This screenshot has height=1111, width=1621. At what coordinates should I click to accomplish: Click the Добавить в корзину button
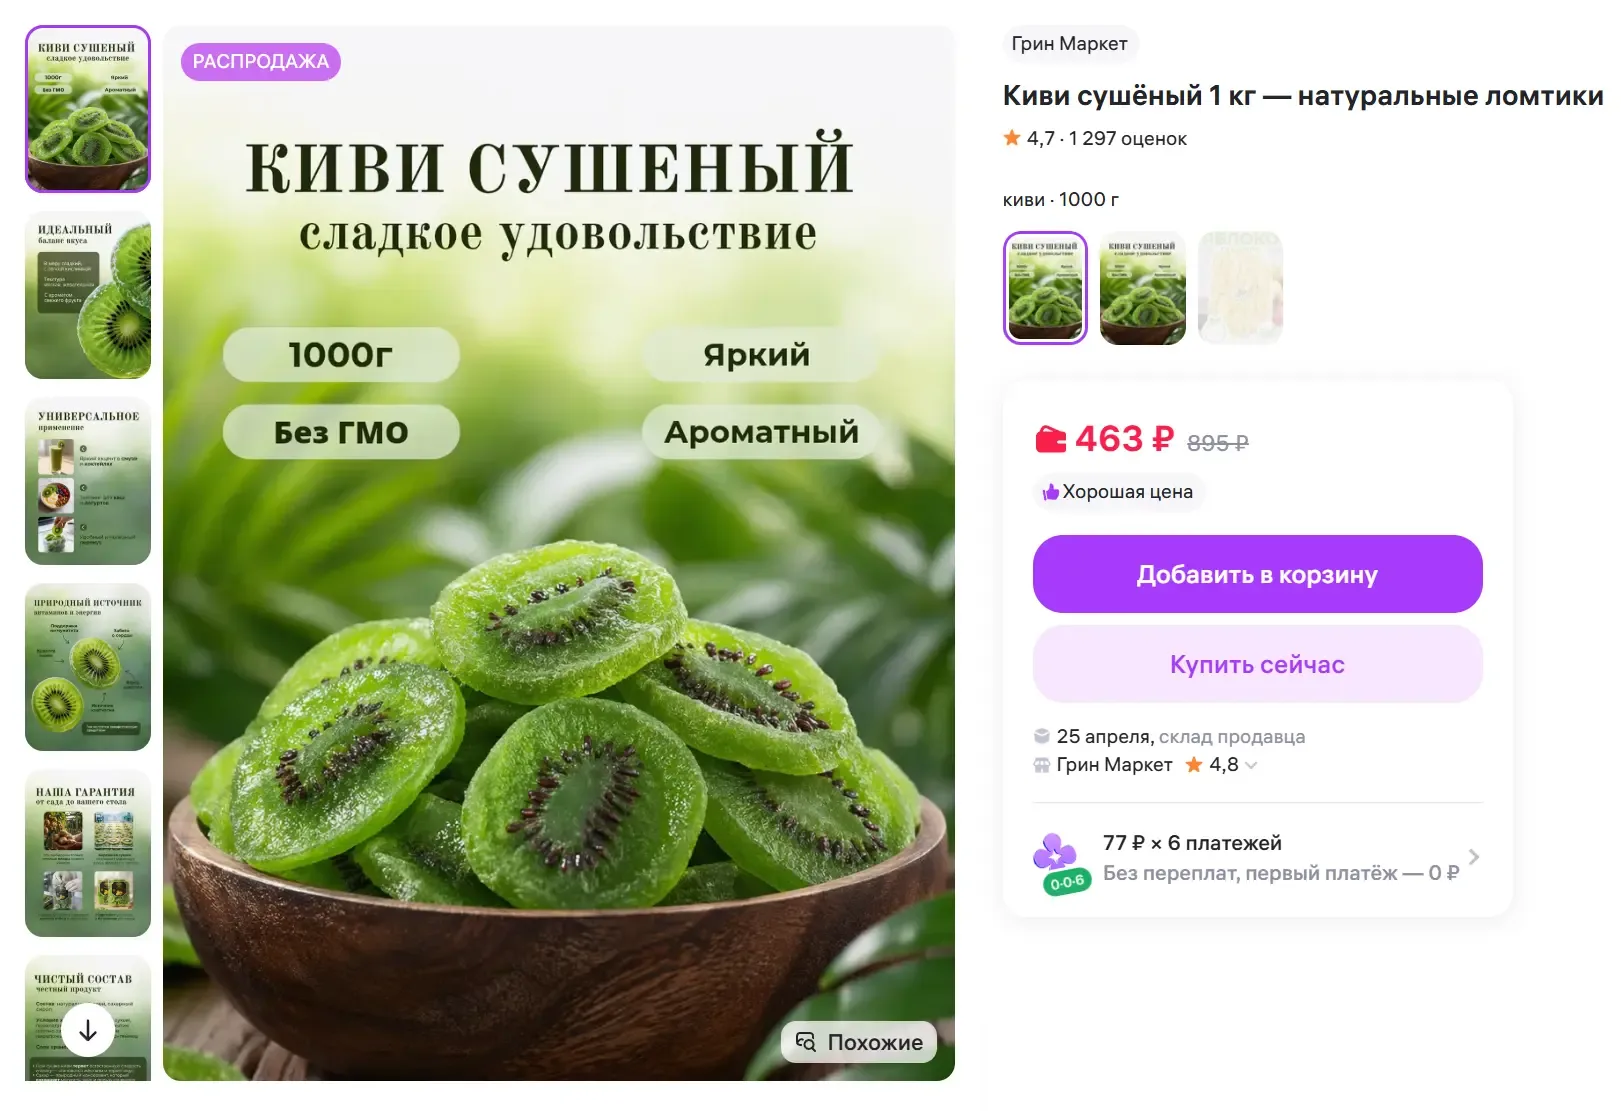pos(1257,574)
